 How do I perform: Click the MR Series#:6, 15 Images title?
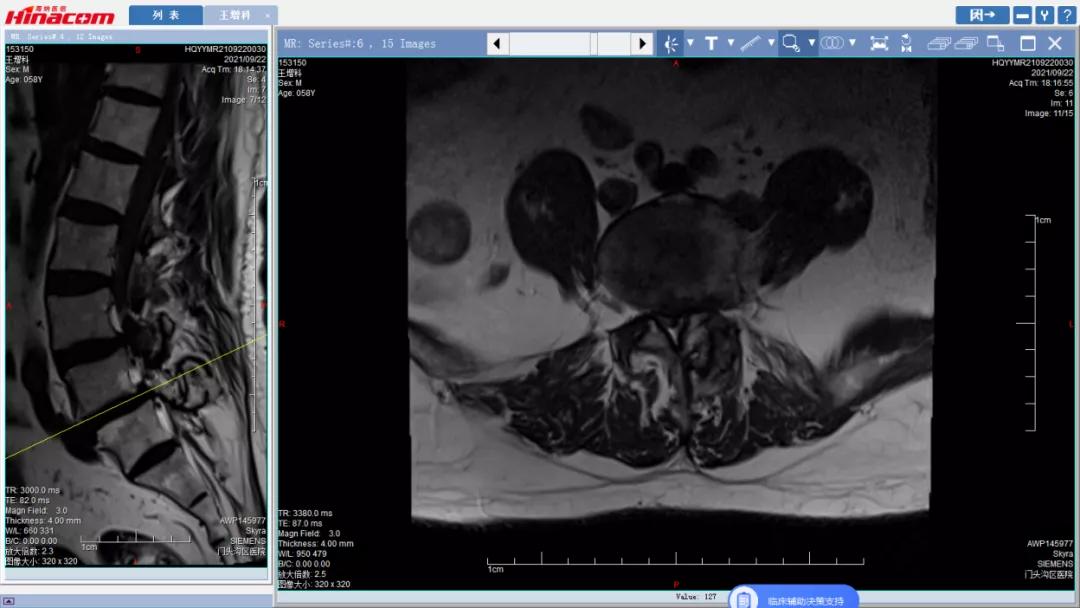[360, 43]
